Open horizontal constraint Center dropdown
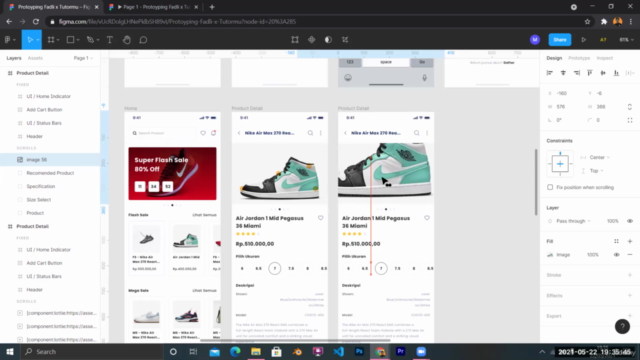The height and width of the screenshot is (360, 640). point(599,157)
